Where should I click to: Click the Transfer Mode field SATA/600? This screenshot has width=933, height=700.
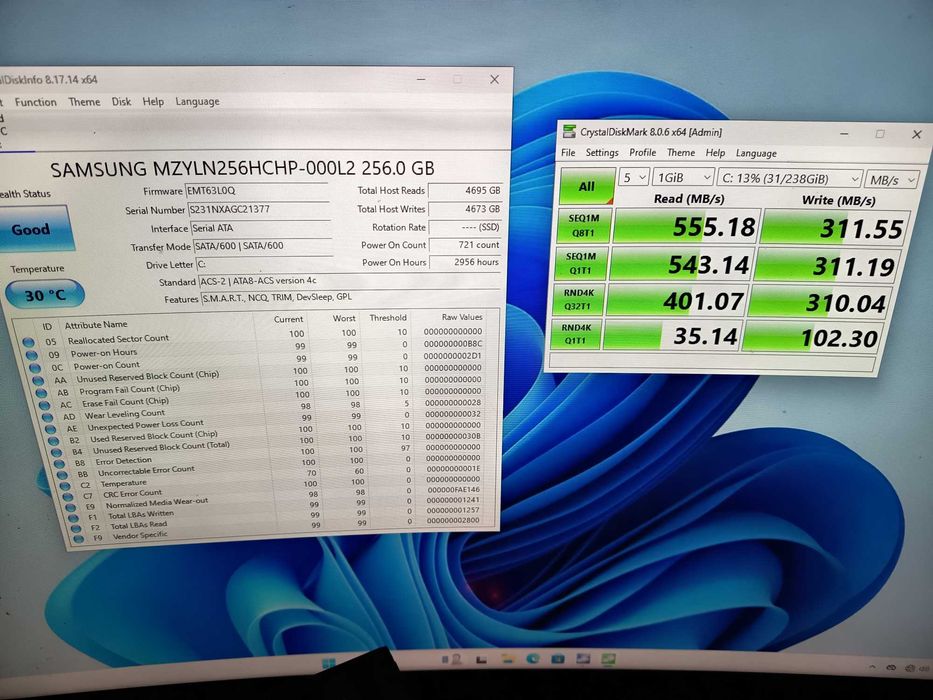coord(262,246)
